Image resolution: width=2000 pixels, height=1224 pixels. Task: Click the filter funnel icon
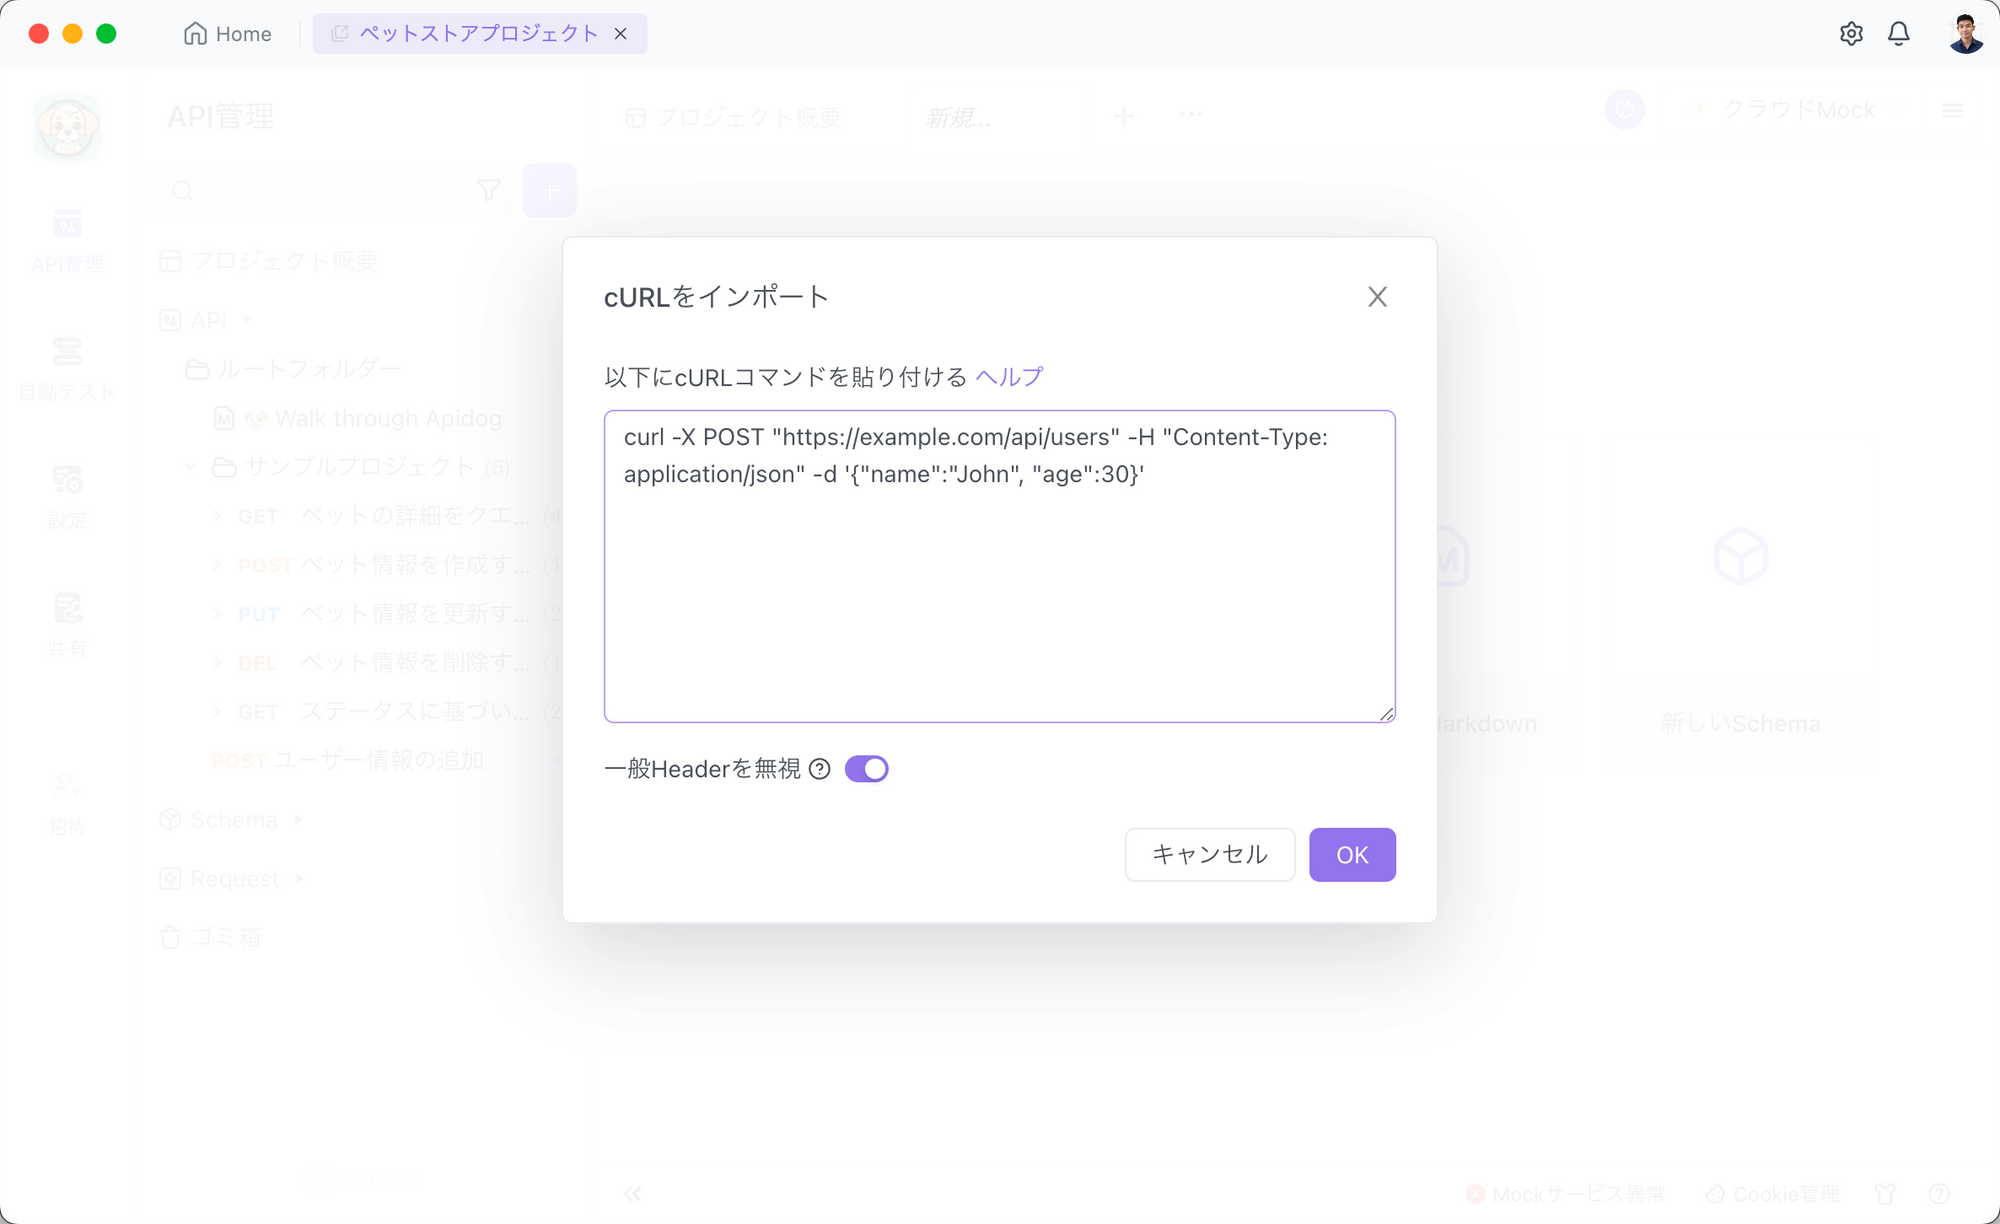coord(488,190)
